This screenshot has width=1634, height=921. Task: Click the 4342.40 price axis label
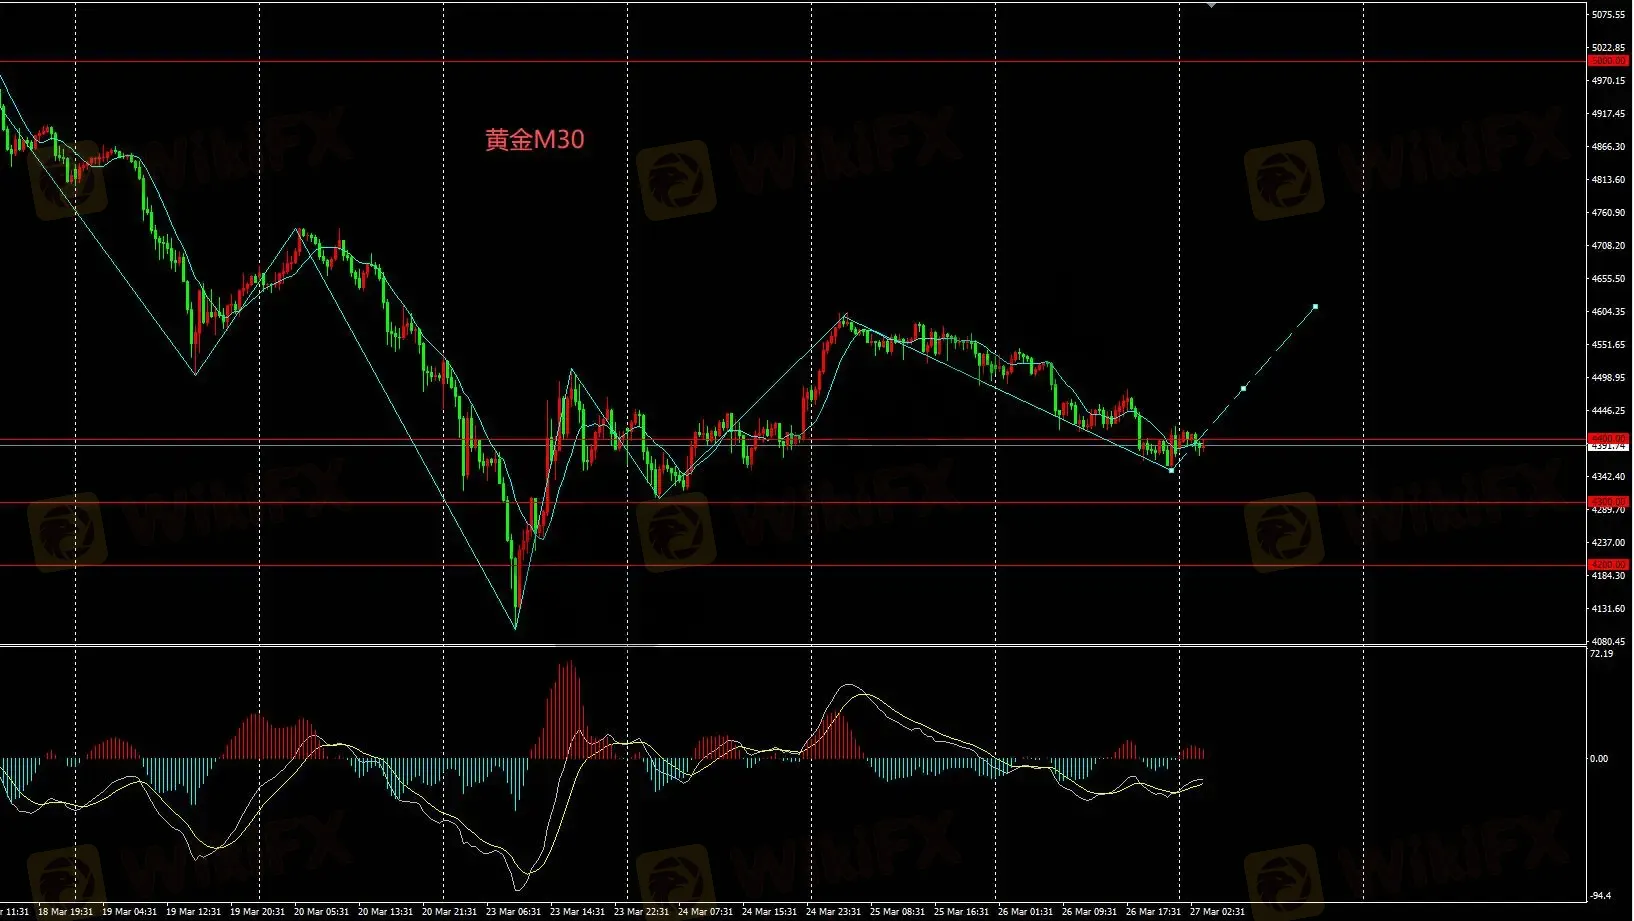tap(1608, 477)
